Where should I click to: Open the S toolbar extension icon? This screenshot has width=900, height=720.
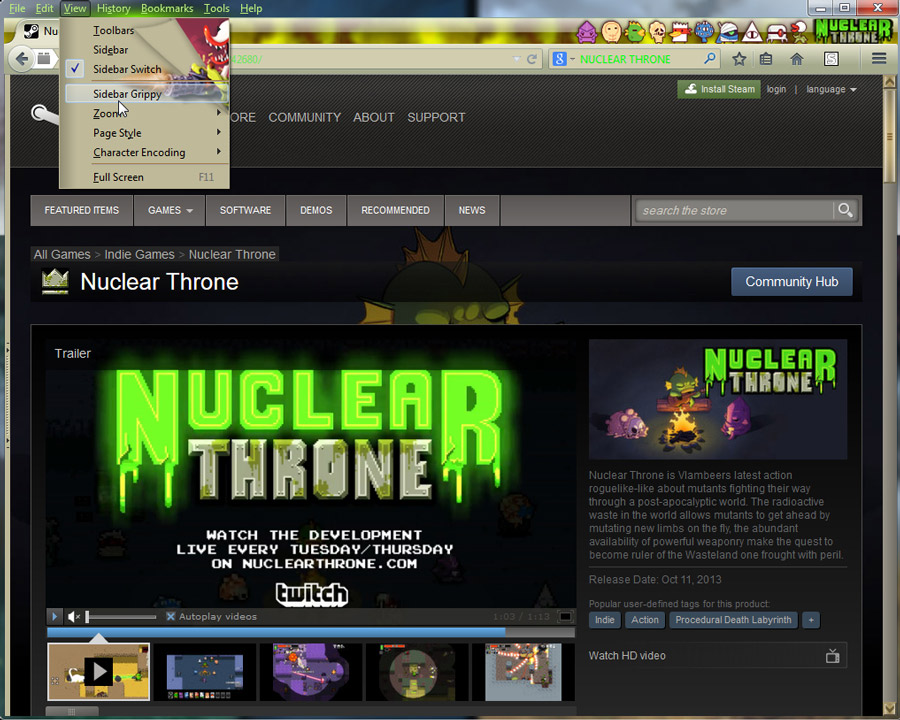(x=831, y=59)
